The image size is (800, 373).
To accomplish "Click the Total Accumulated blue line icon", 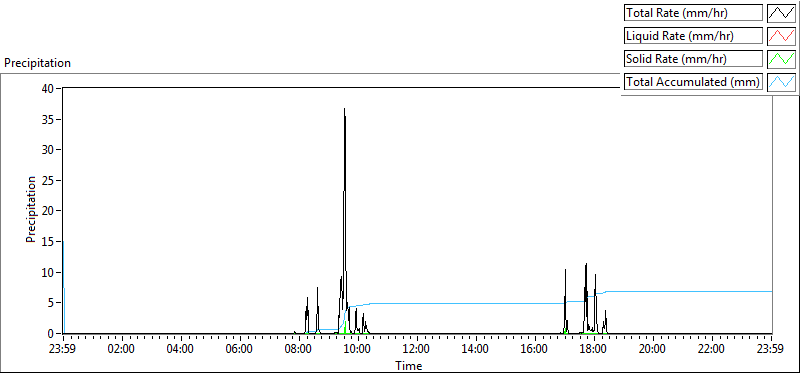I will 781,82.
